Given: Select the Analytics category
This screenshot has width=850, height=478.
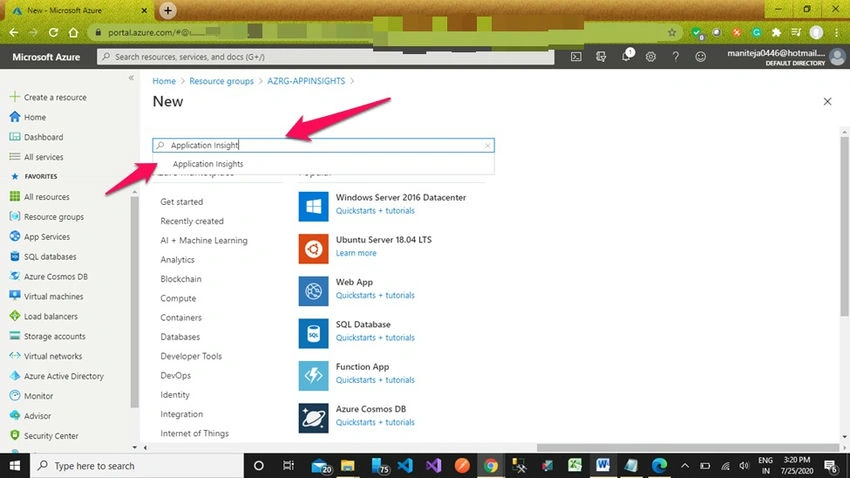Looking at the screenshot, I should coord(177,260).
